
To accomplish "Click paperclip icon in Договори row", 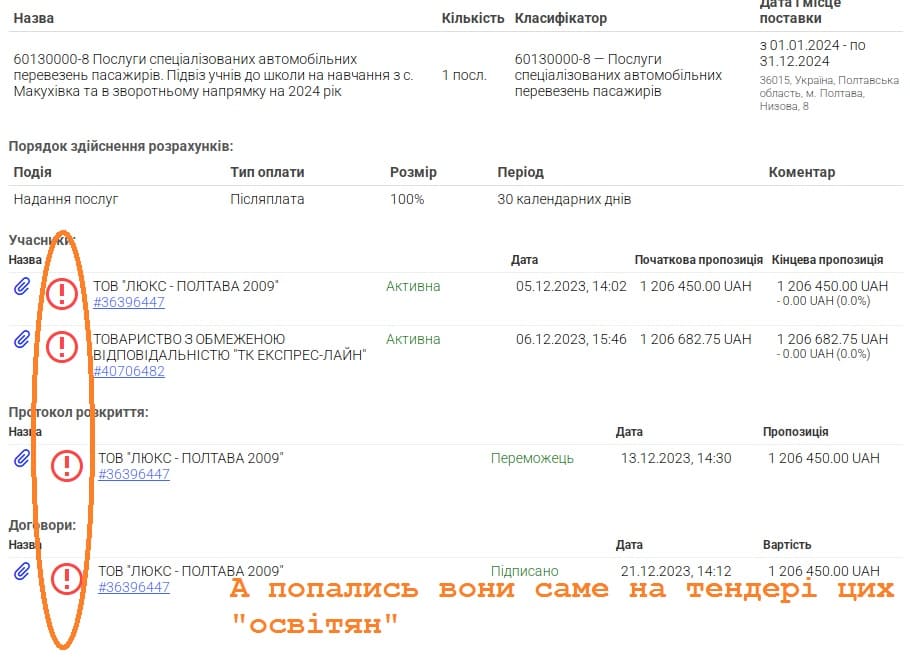I will click(21, 571).
